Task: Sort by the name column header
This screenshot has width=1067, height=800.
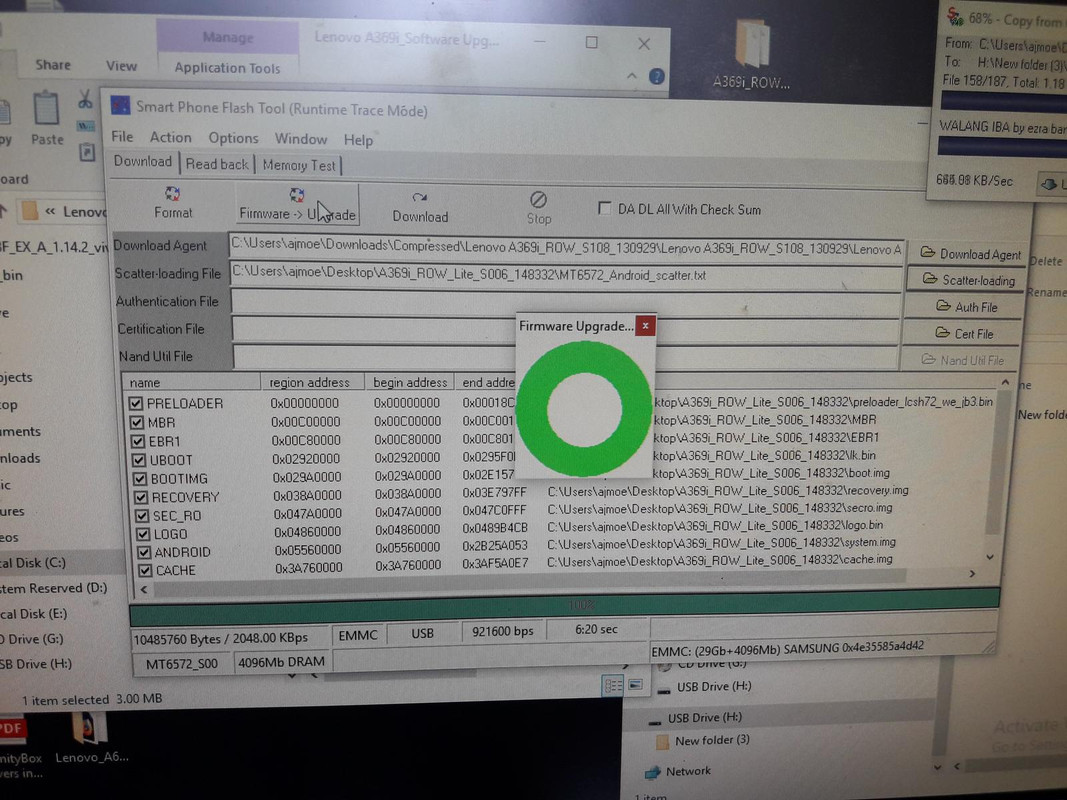Action: (191, 382)
